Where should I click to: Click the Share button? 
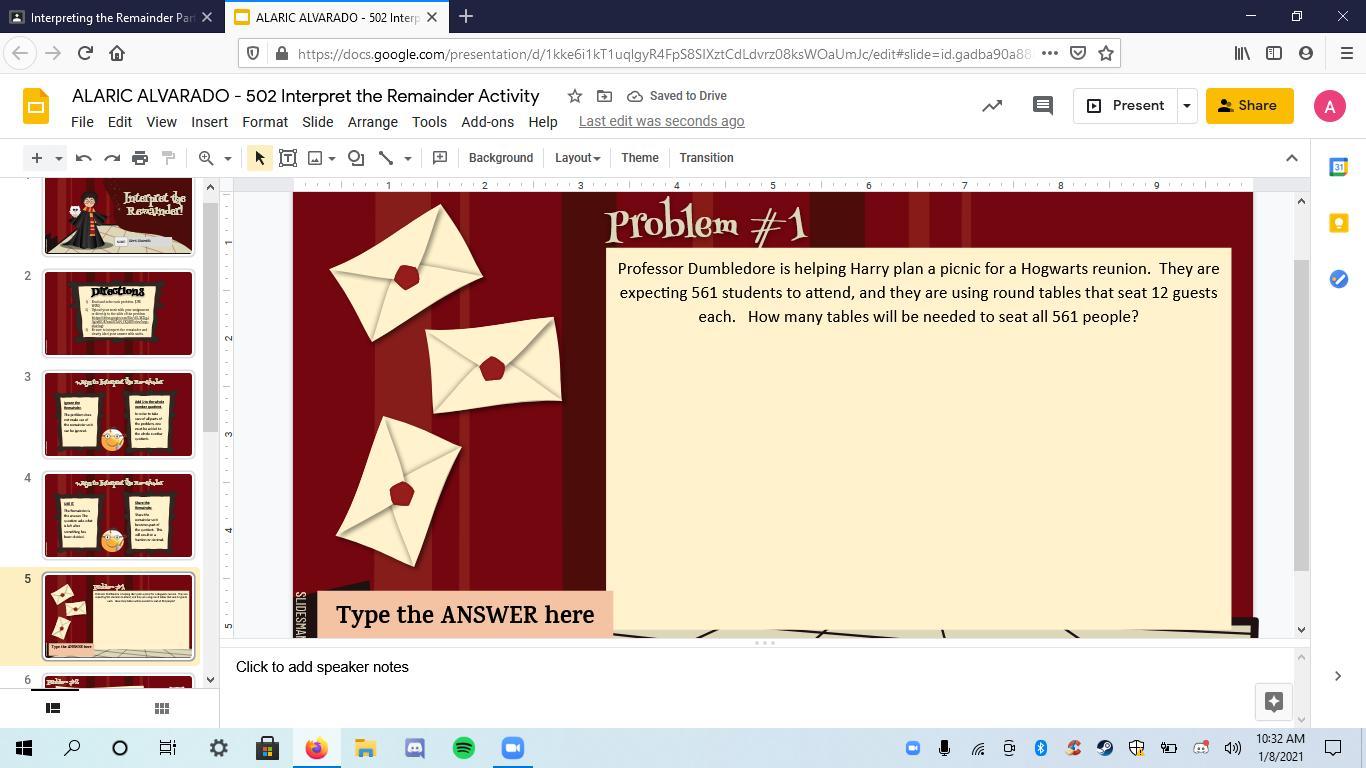coord(1249,106)
